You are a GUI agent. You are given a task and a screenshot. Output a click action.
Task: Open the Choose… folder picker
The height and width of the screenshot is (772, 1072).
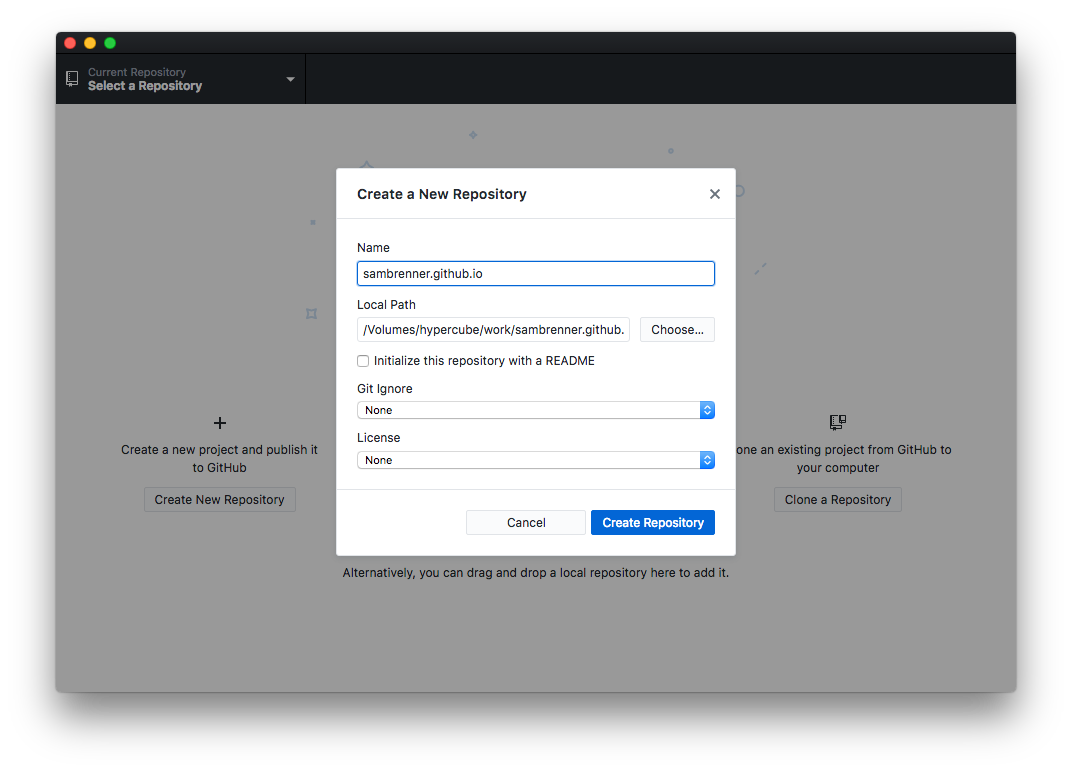677,330
